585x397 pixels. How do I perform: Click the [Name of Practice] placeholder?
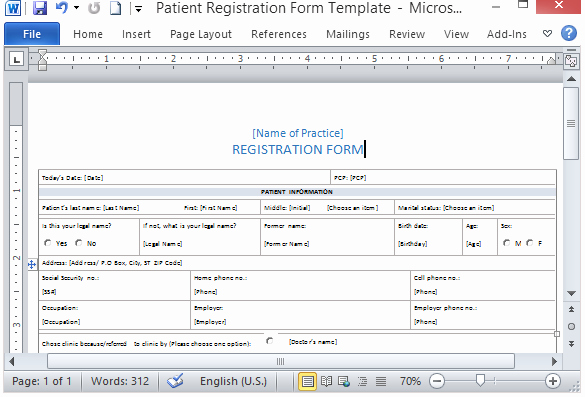(298, 133)
